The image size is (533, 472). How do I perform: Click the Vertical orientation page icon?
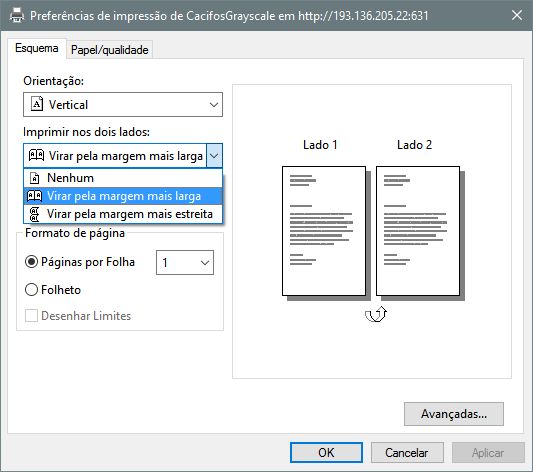(37, 104)
